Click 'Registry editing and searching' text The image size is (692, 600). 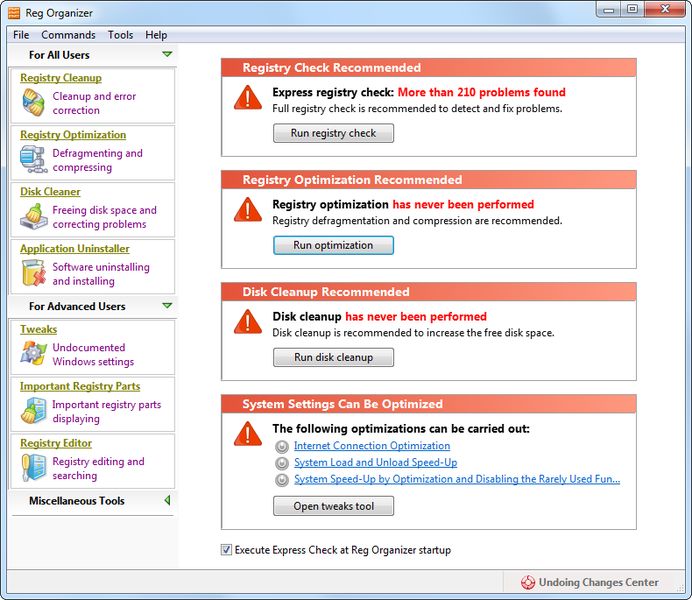click(x=98, y=468)
